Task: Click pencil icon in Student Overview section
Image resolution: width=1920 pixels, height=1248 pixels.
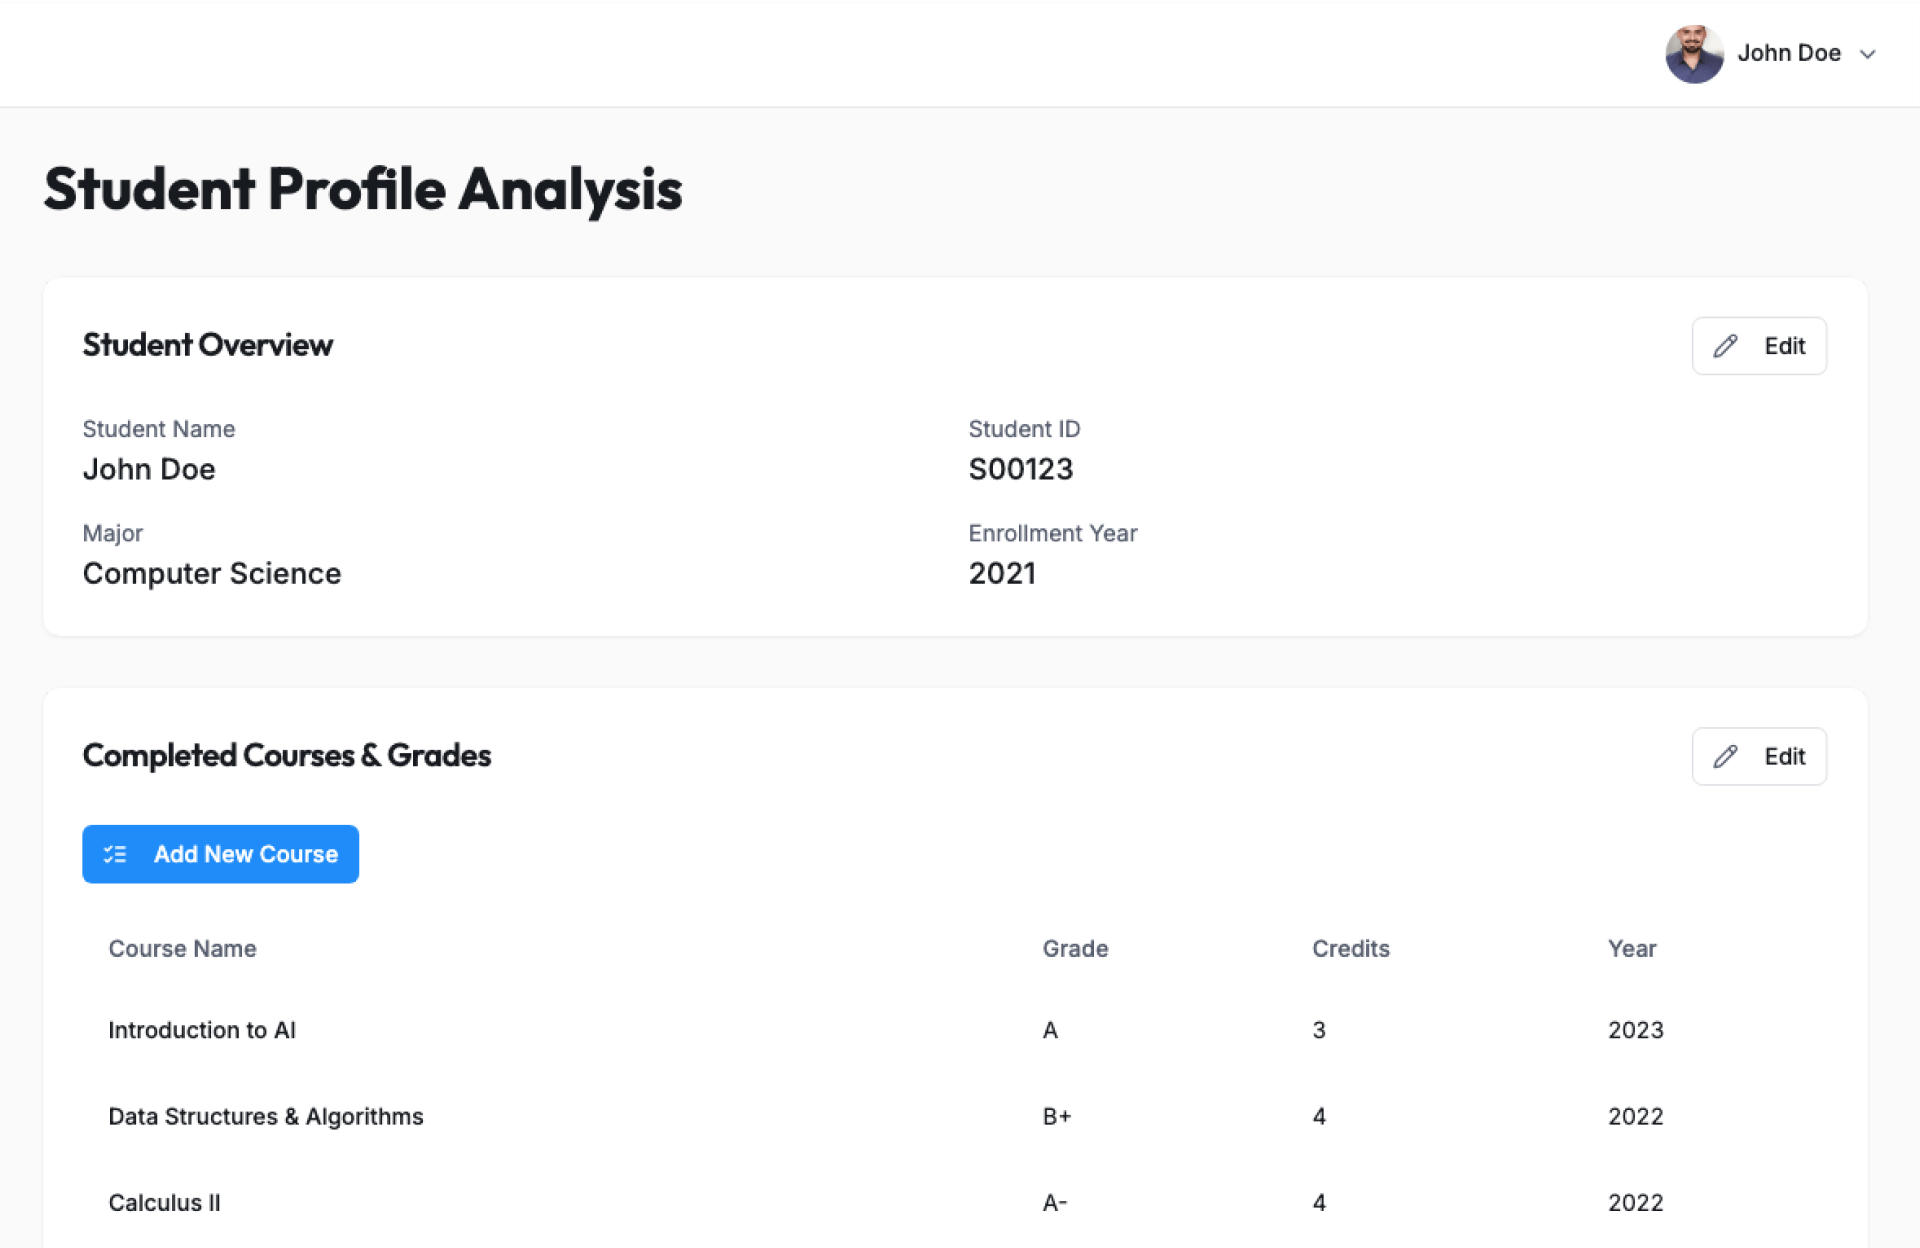Action: click(x=1725, y=346)
